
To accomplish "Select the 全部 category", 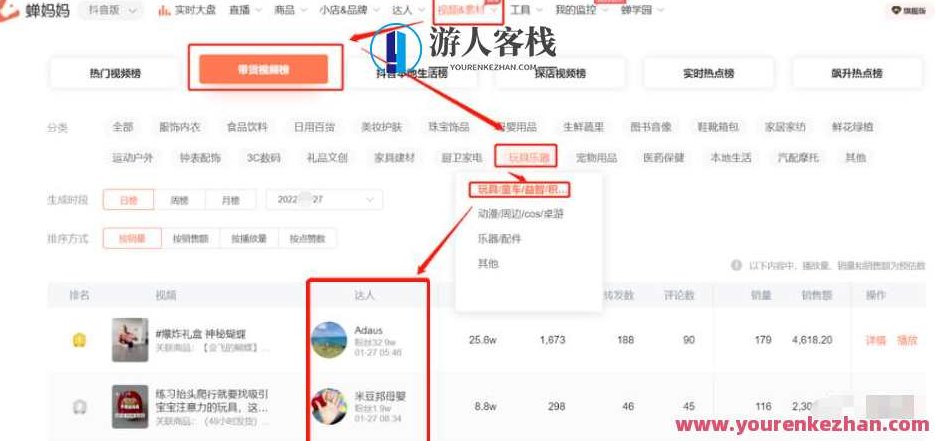I will pos(123,127).
